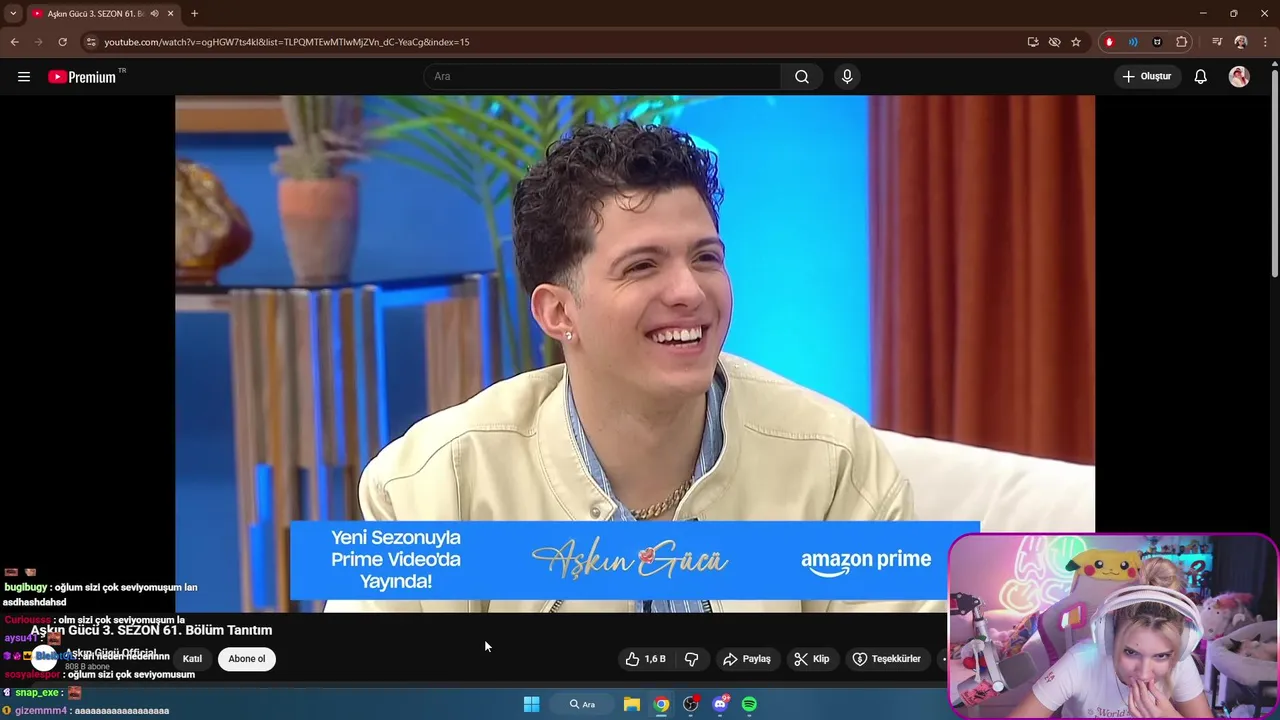Subscribe using Abone ol button
Image resolution: width=1280 pixels, height=720 pixels.
pyautogui.click(x=247, y=659)
